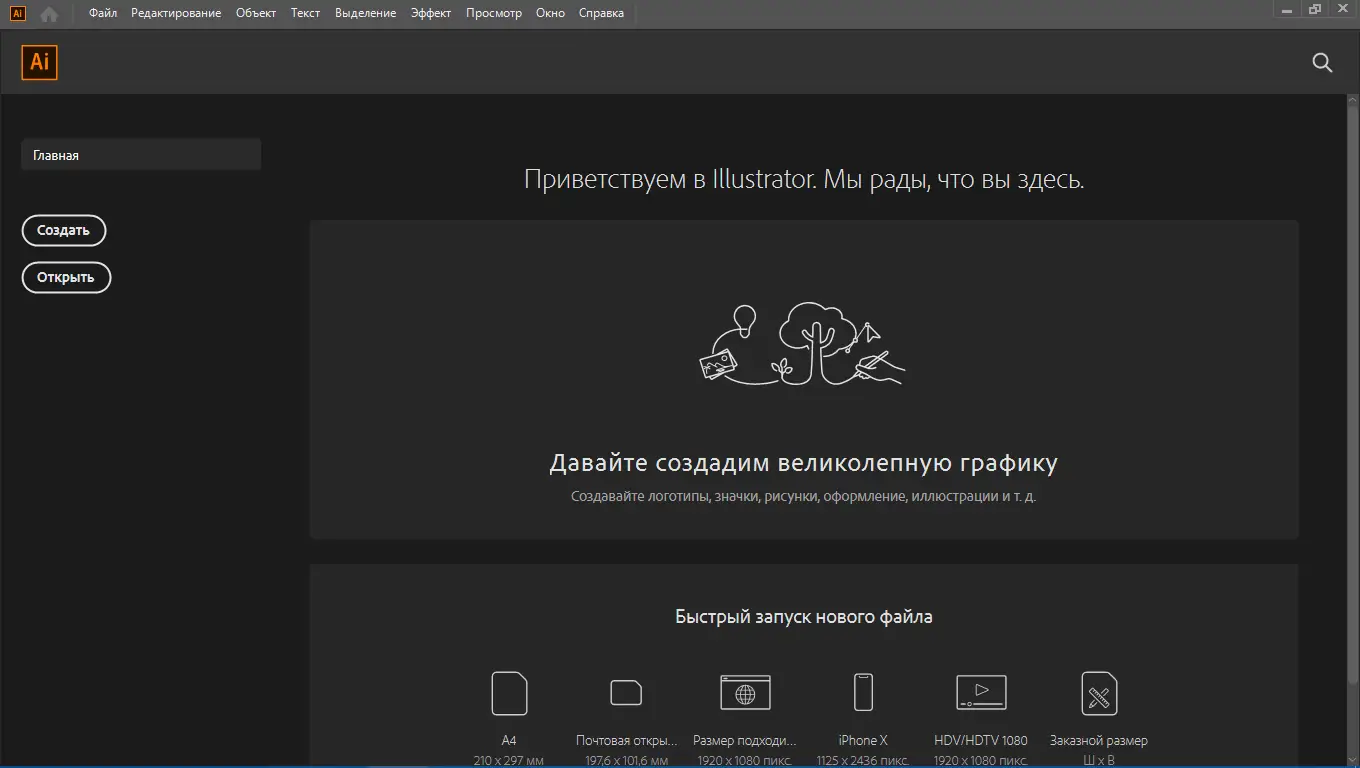This screenshot has width=1360, height=768.
Task: Open the Справка menu
Action: (601, 13)
